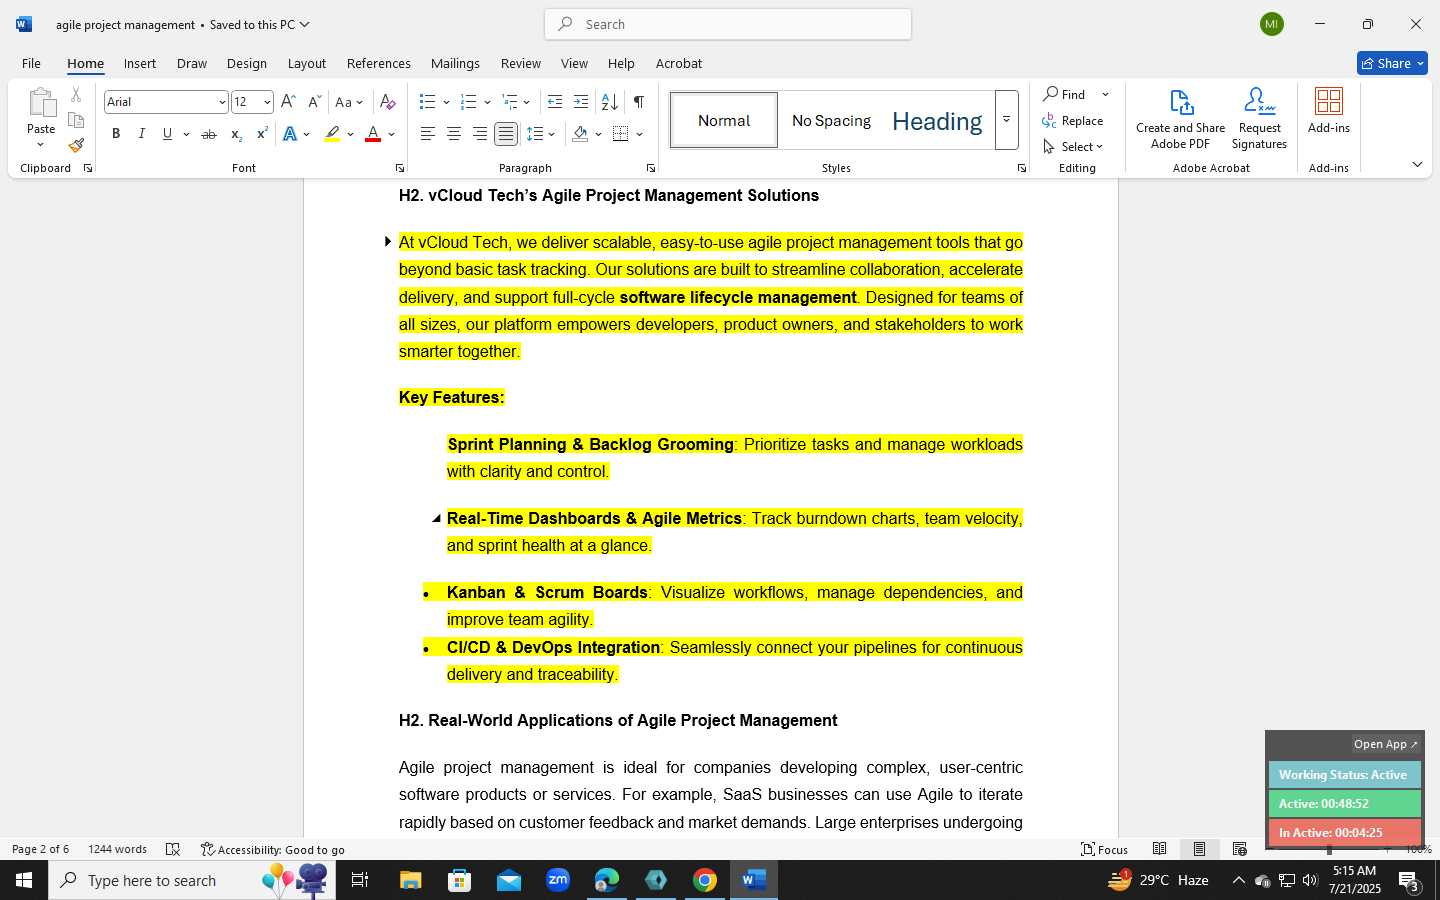The image size is (1440, 900).
Task: Click the Copy icon in Clipboard group
Action: click(76, 120)
